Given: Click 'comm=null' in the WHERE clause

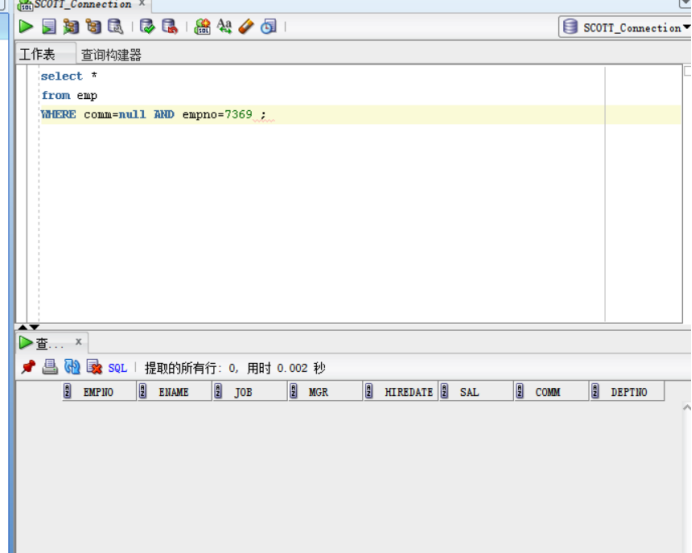Looking at the screenshot, I should [x=115, y=115].
